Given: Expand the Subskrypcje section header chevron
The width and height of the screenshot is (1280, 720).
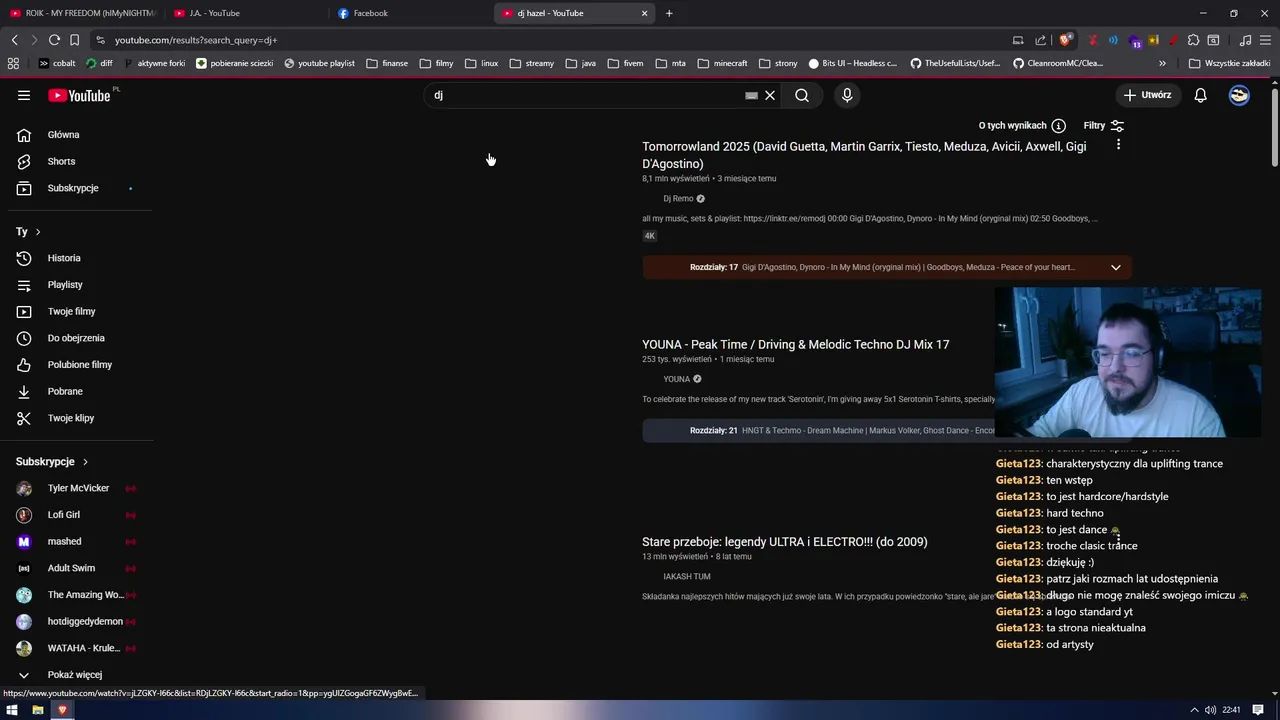Looking at the screenshot, I should pos(85,462).
